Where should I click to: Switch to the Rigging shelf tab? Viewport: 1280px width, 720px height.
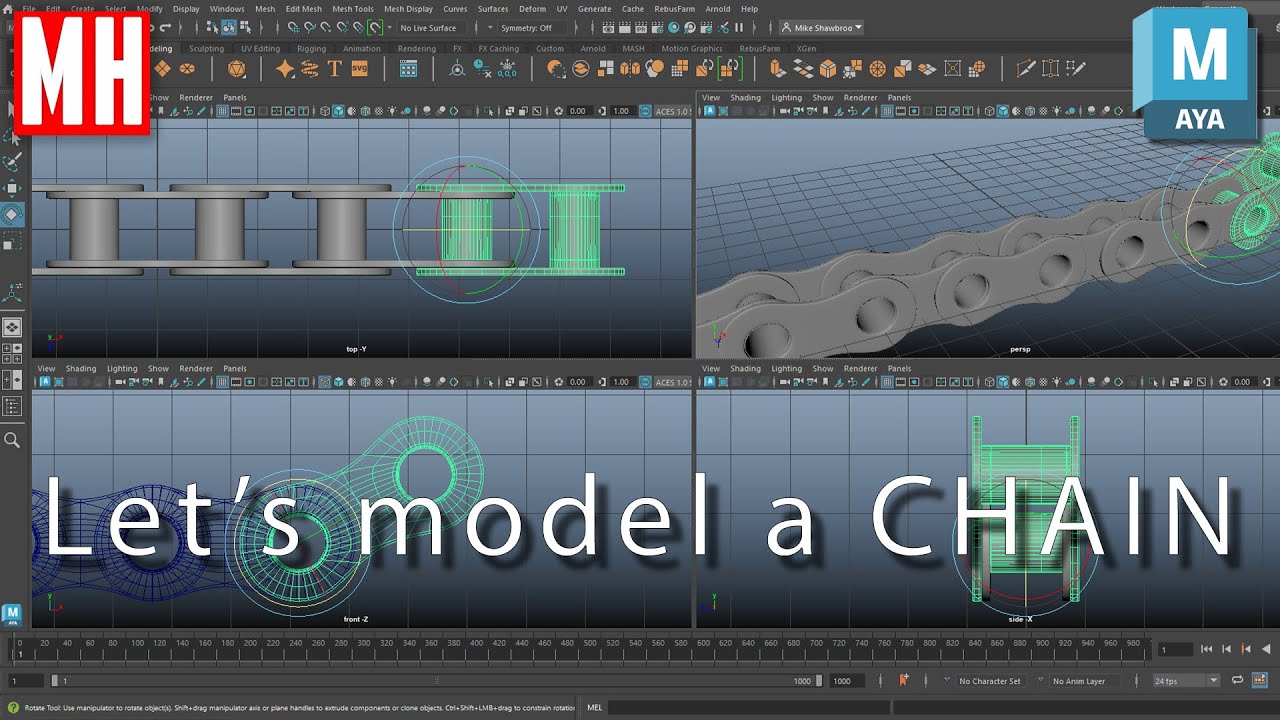coord(311,48)
